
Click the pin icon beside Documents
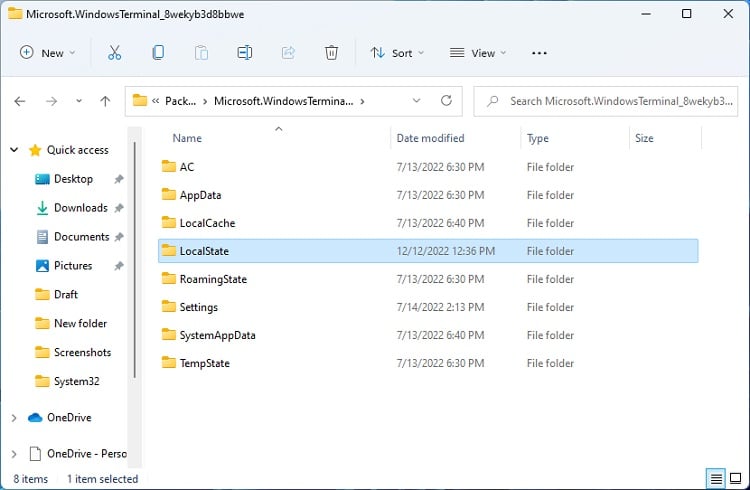[119, 237]
